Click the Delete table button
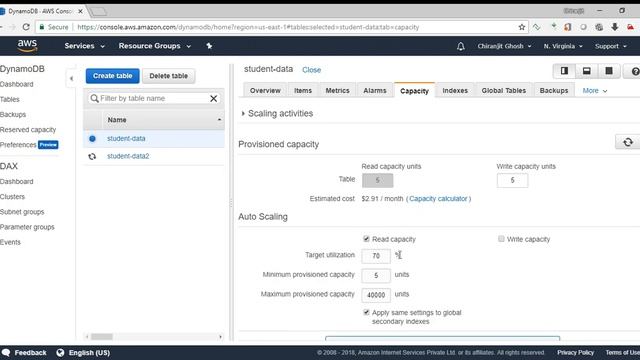The height and width of the screenshot is (360, 640). (x=169, y=76)
